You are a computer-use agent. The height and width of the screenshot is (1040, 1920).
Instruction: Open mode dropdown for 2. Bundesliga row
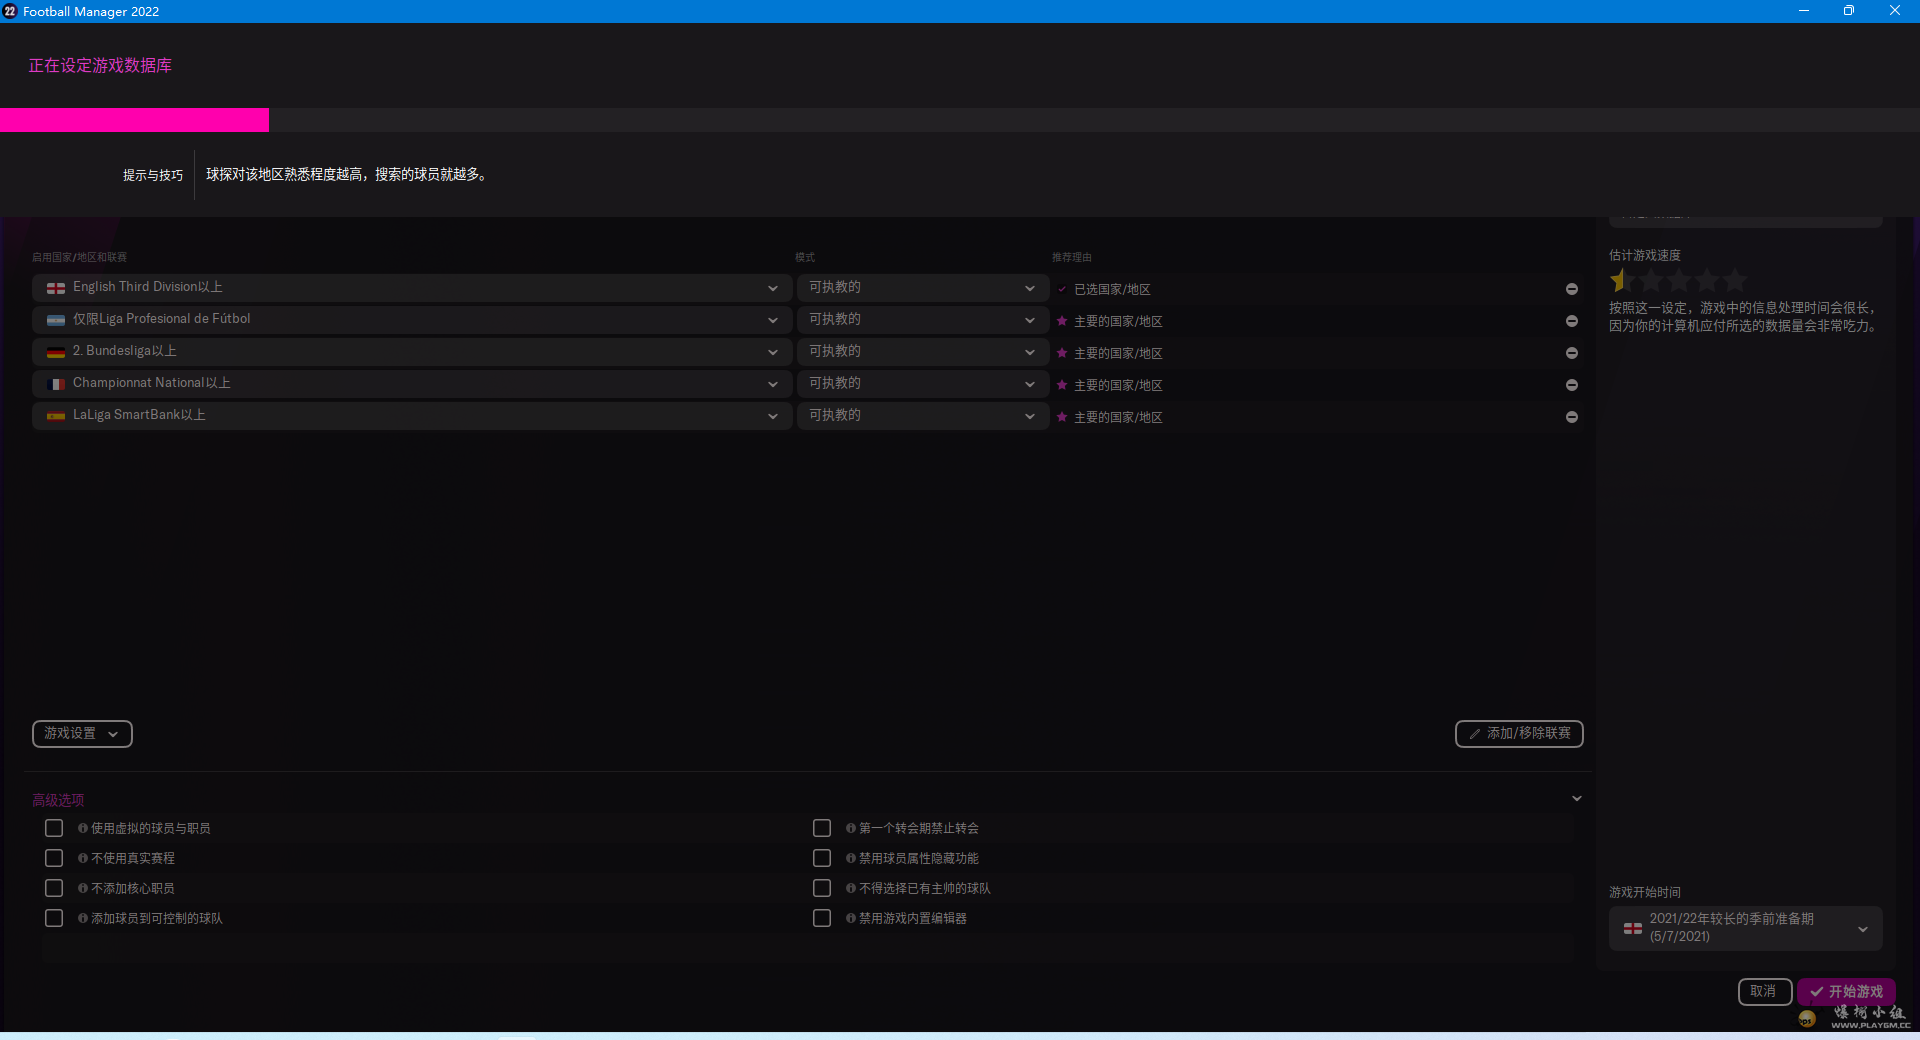922,352
